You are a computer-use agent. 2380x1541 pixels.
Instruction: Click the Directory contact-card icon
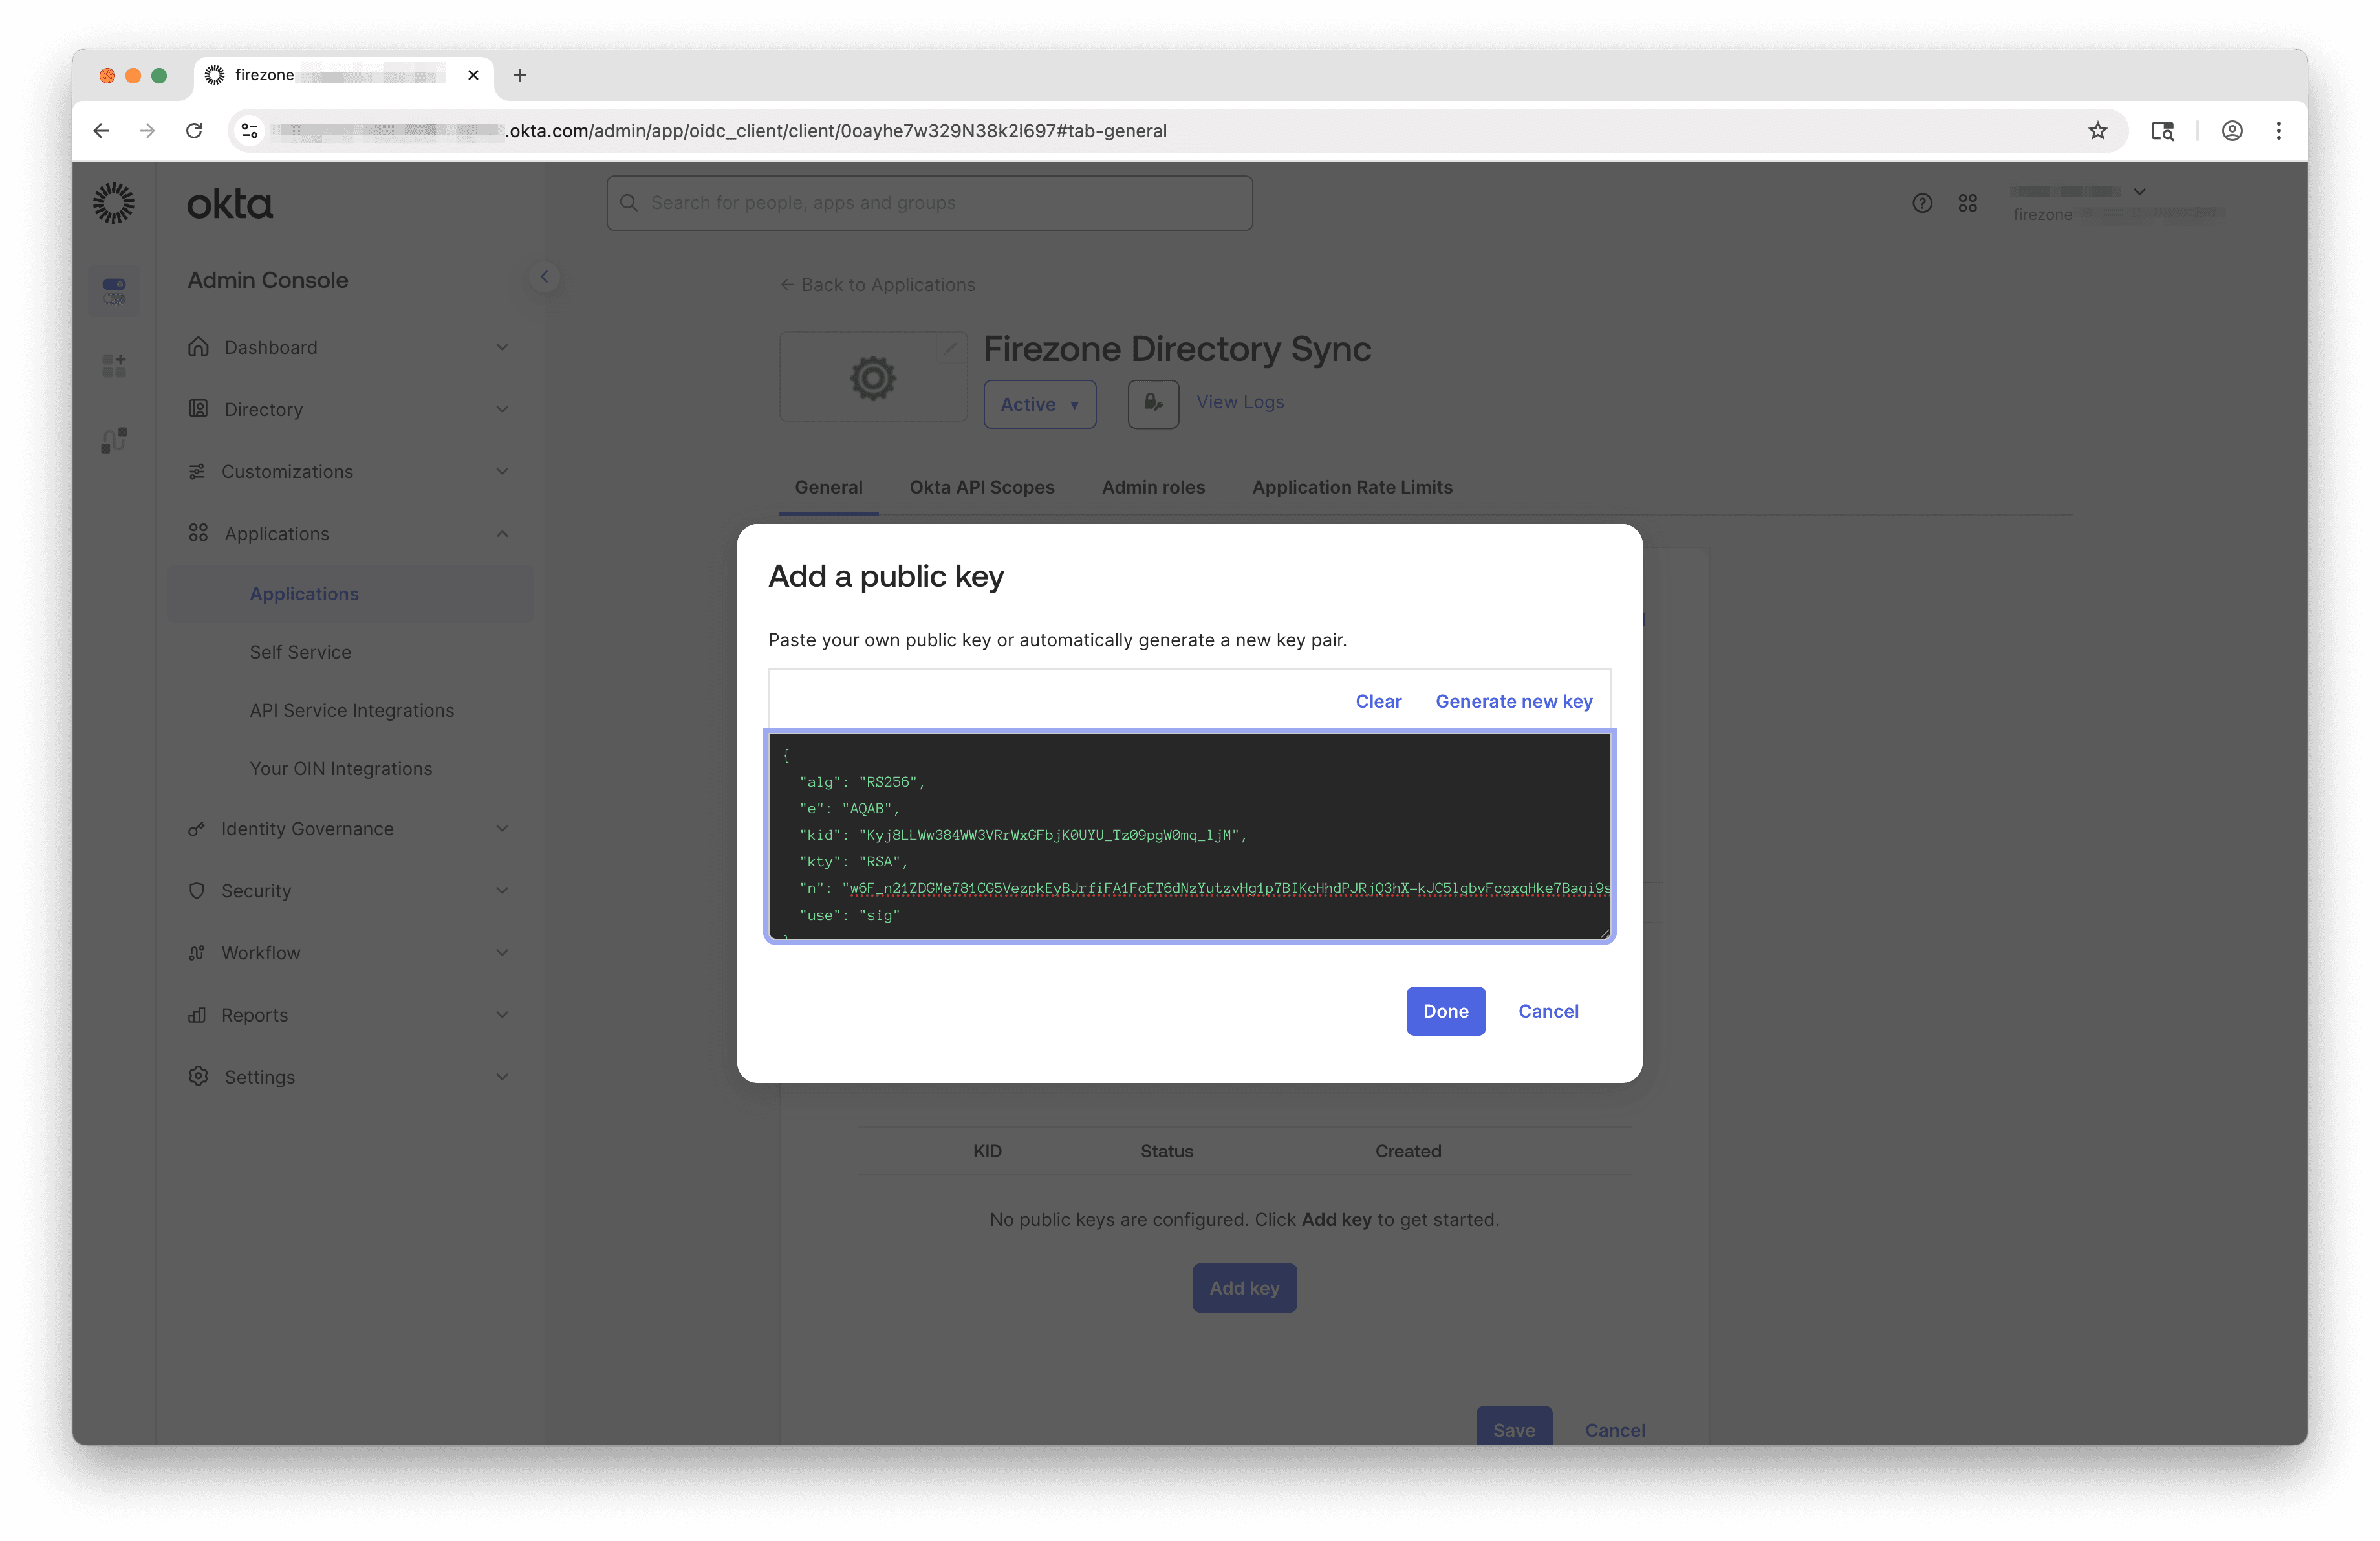click(x=198, y=409)
